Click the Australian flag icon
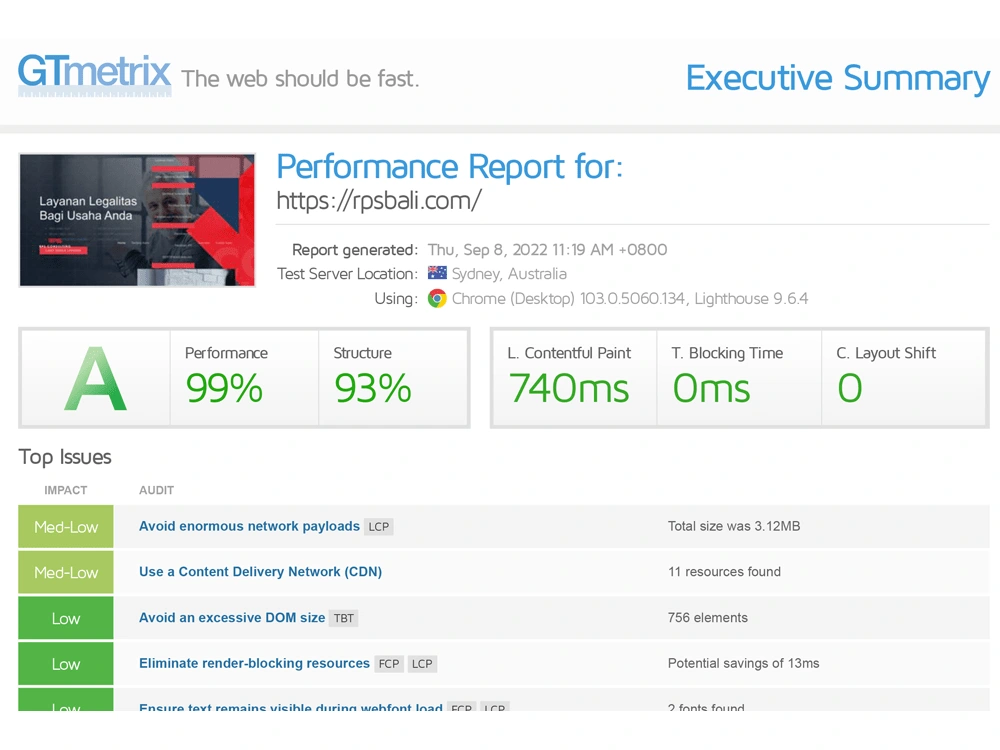 point(437,273)
